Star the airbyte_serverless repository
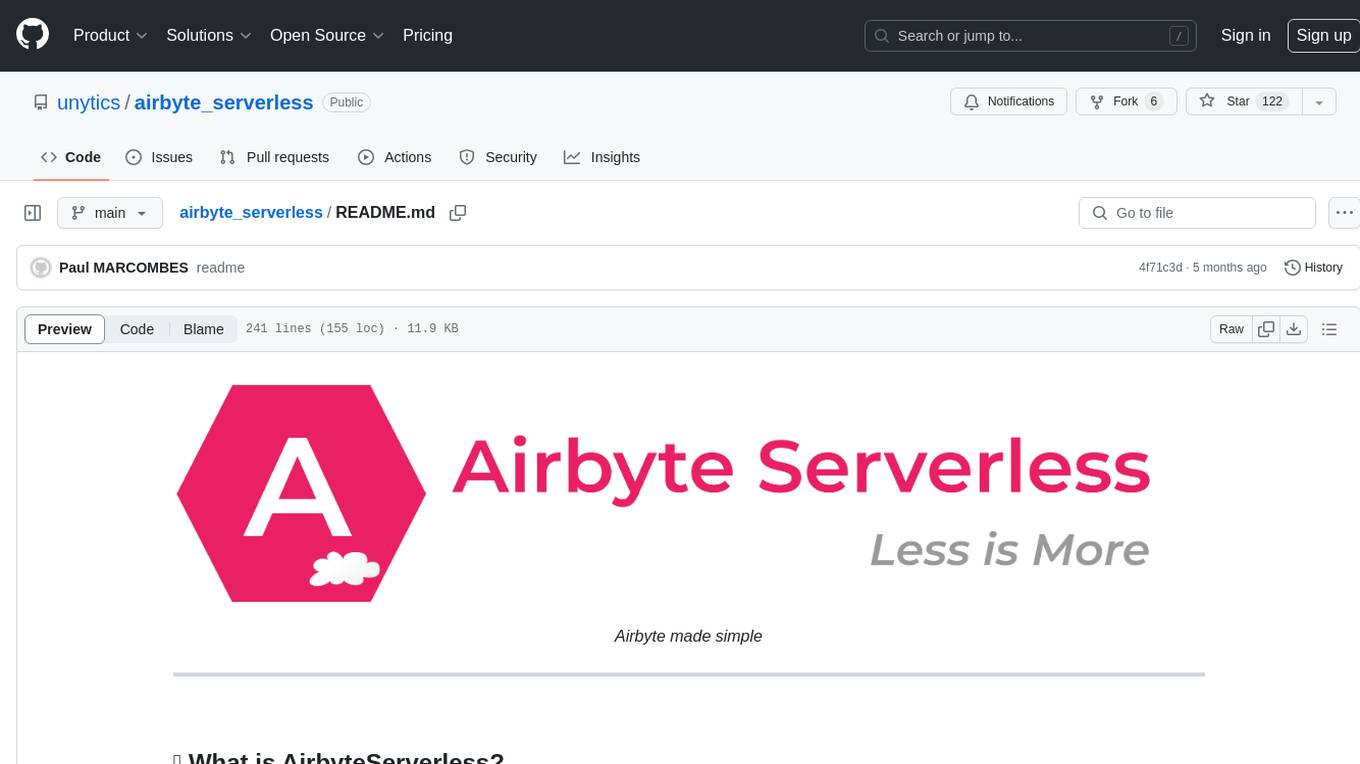This screenshot has height=764, width=1360. point(1243,102)
